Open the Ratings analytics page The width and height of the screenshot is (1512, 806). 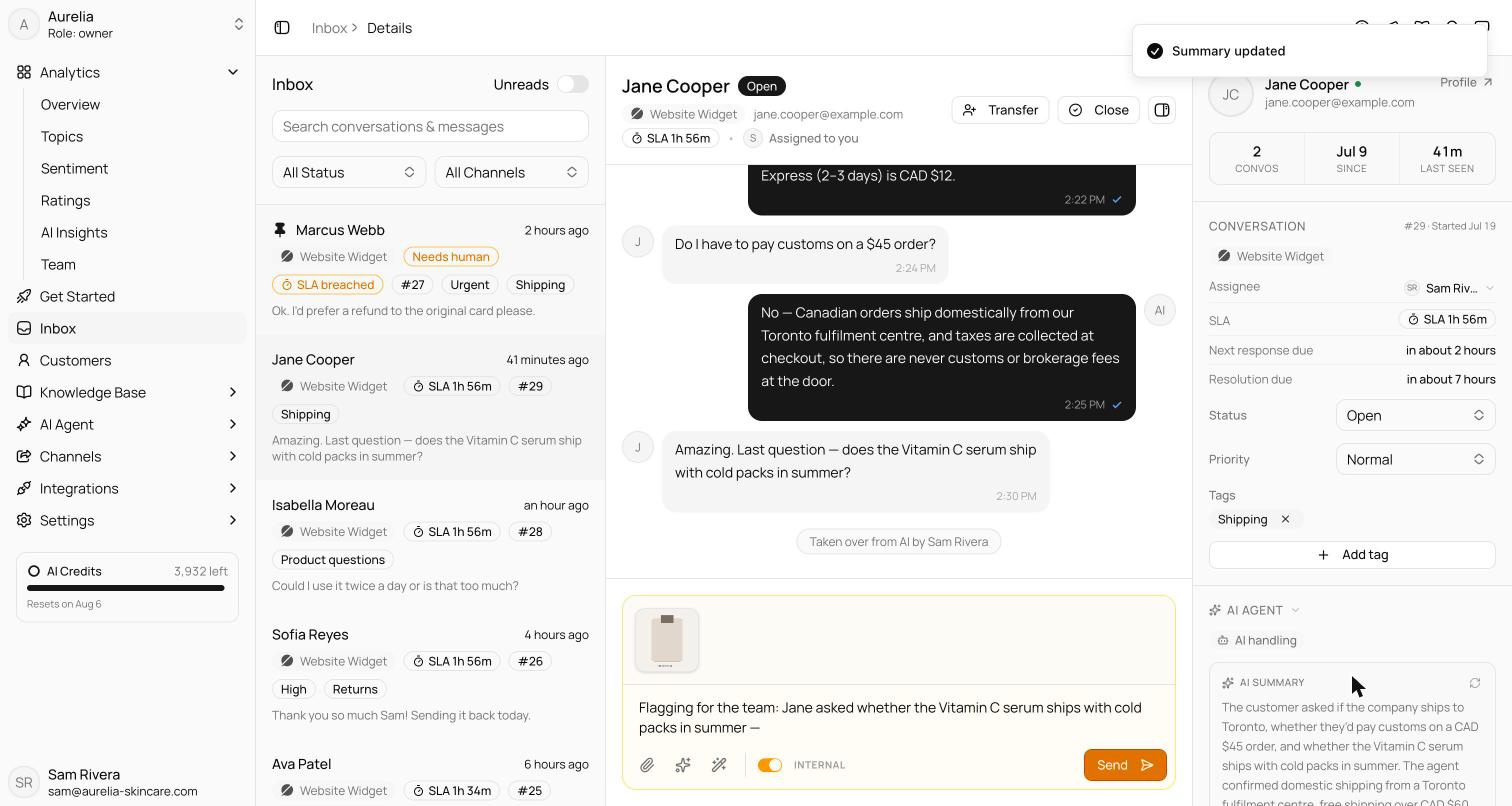[65, 200]
